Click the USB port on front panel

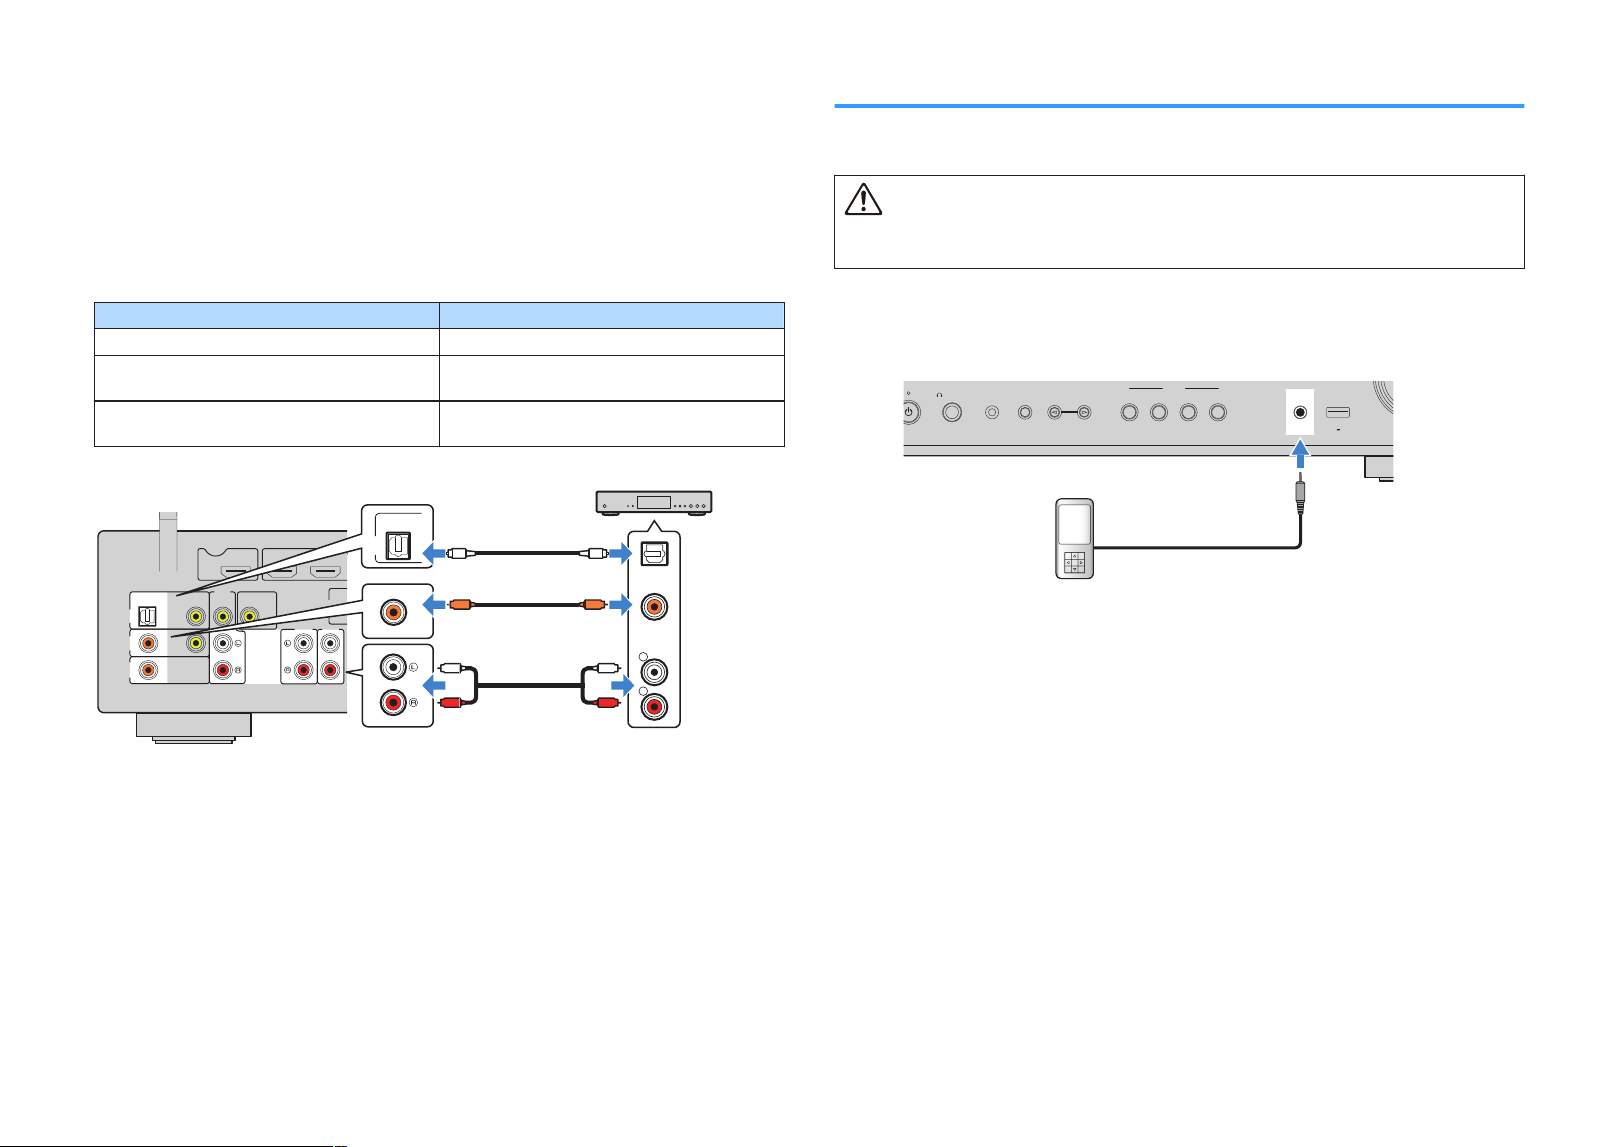click(1338, 412)
